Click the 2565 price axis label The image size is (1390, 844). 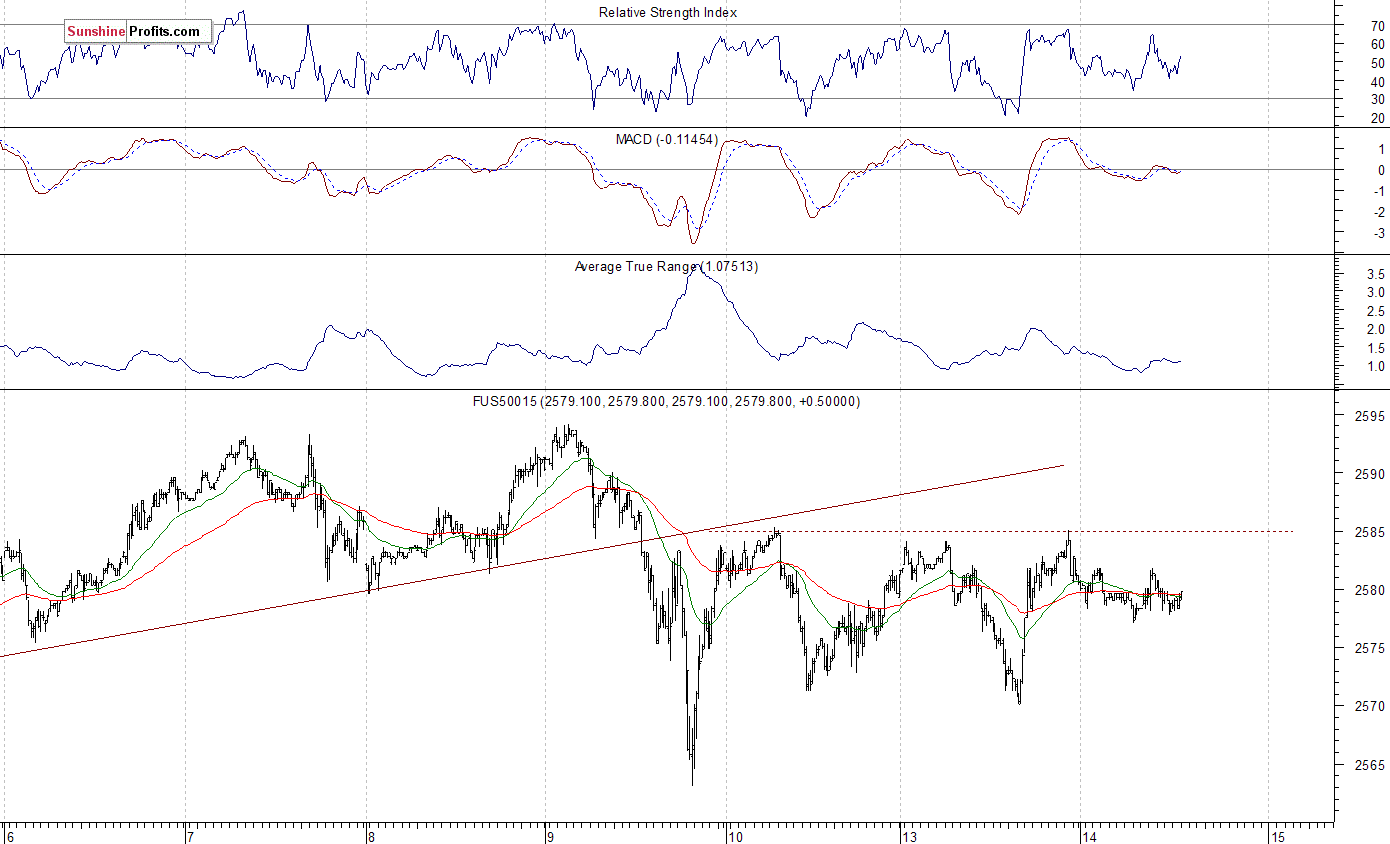(1369, 764)
